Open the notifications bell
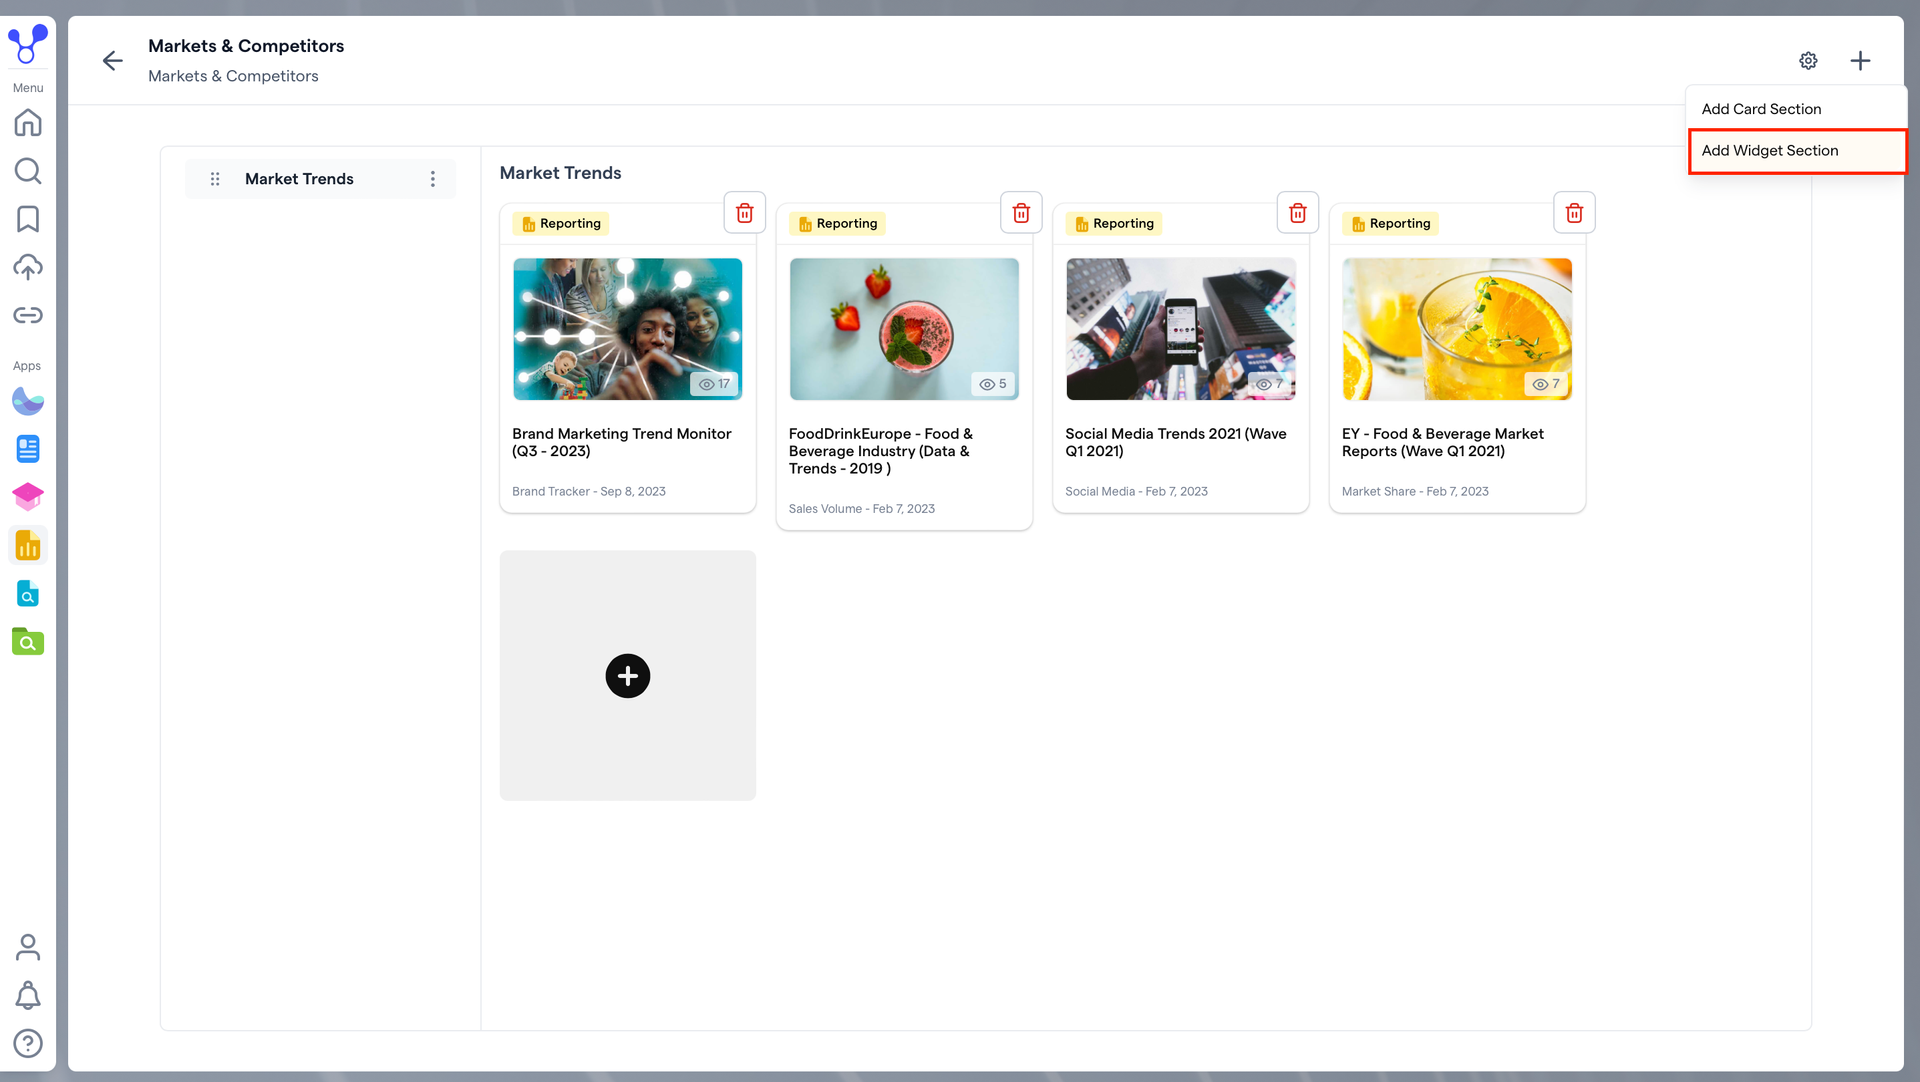1920x1082 pixels. pos(28,995)
